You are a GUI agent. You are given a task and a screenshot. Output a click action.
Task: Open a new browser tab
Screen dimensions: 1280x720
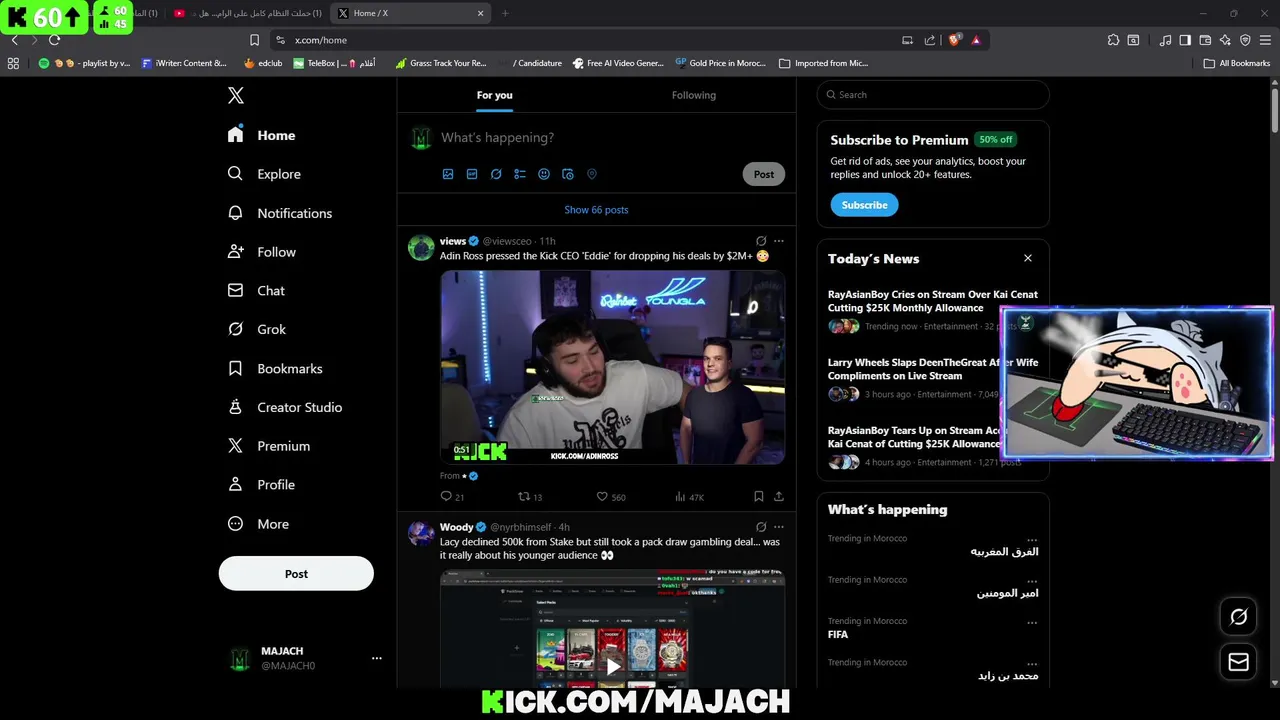coord(505,13)
